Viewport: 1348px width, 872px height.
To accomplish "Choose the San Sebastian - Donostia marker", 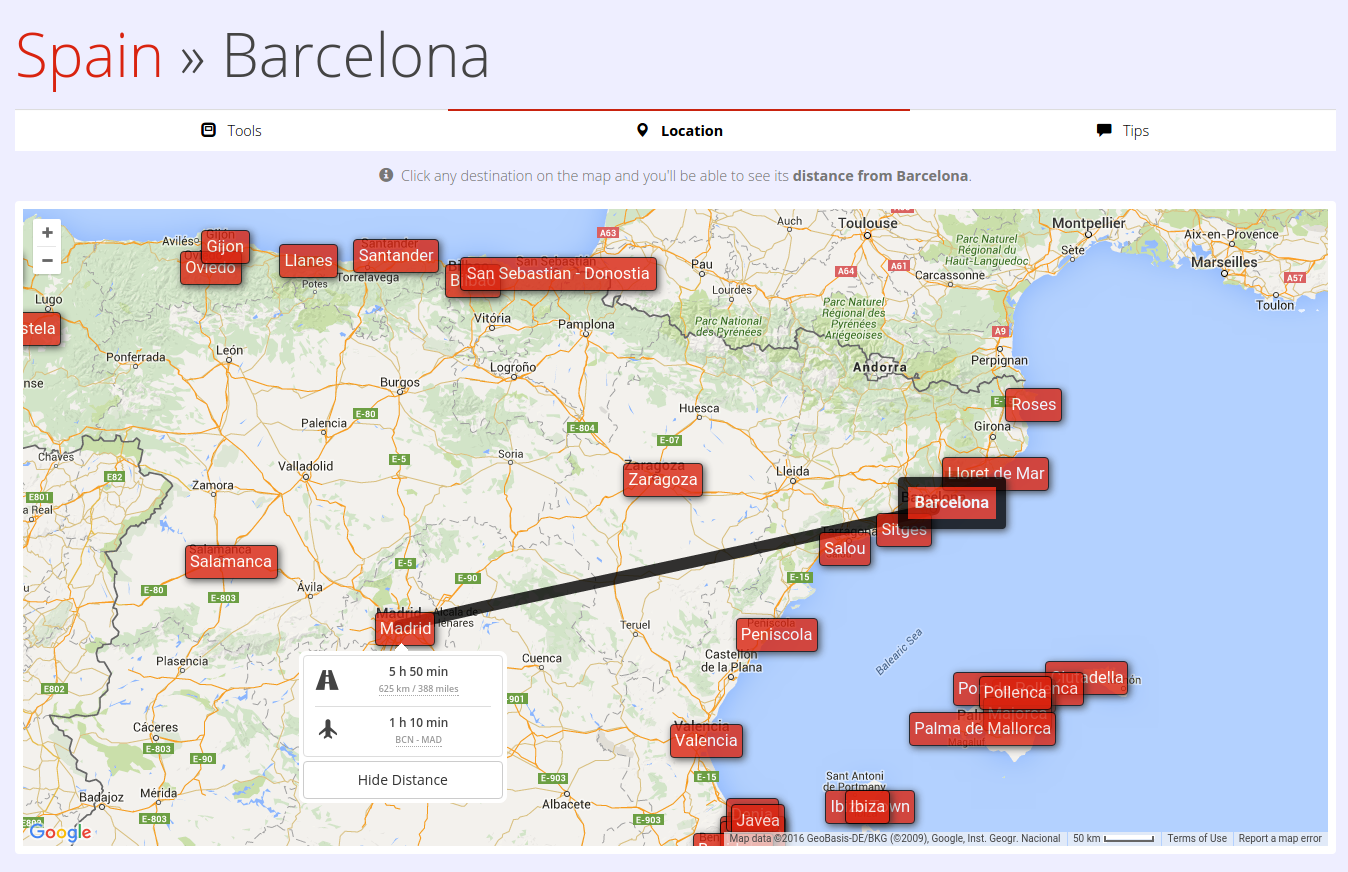I will pyautogui.click(x=558, y=274).
